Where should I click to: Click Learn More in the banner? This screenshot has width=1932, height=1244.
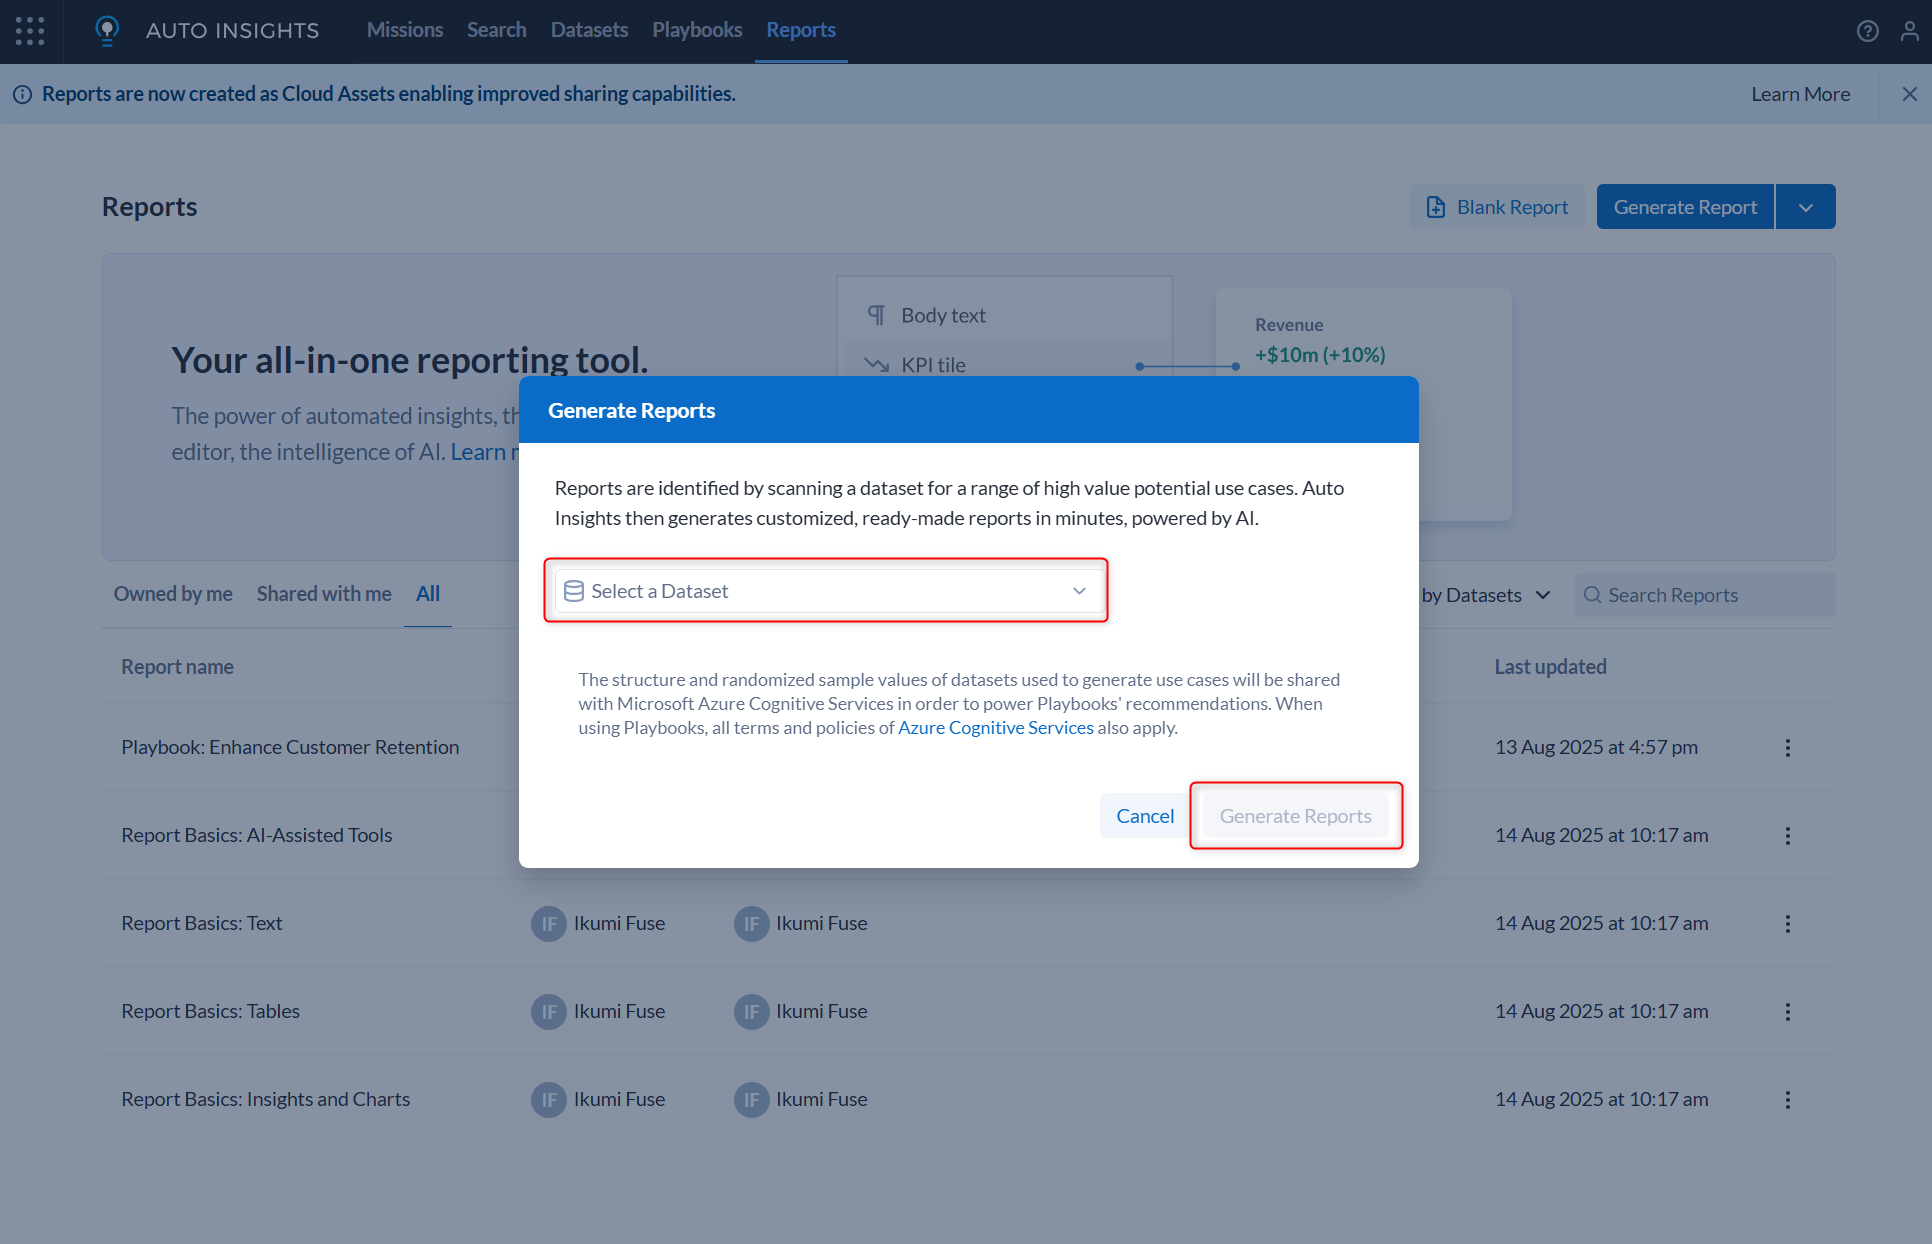pos(1800,94)
